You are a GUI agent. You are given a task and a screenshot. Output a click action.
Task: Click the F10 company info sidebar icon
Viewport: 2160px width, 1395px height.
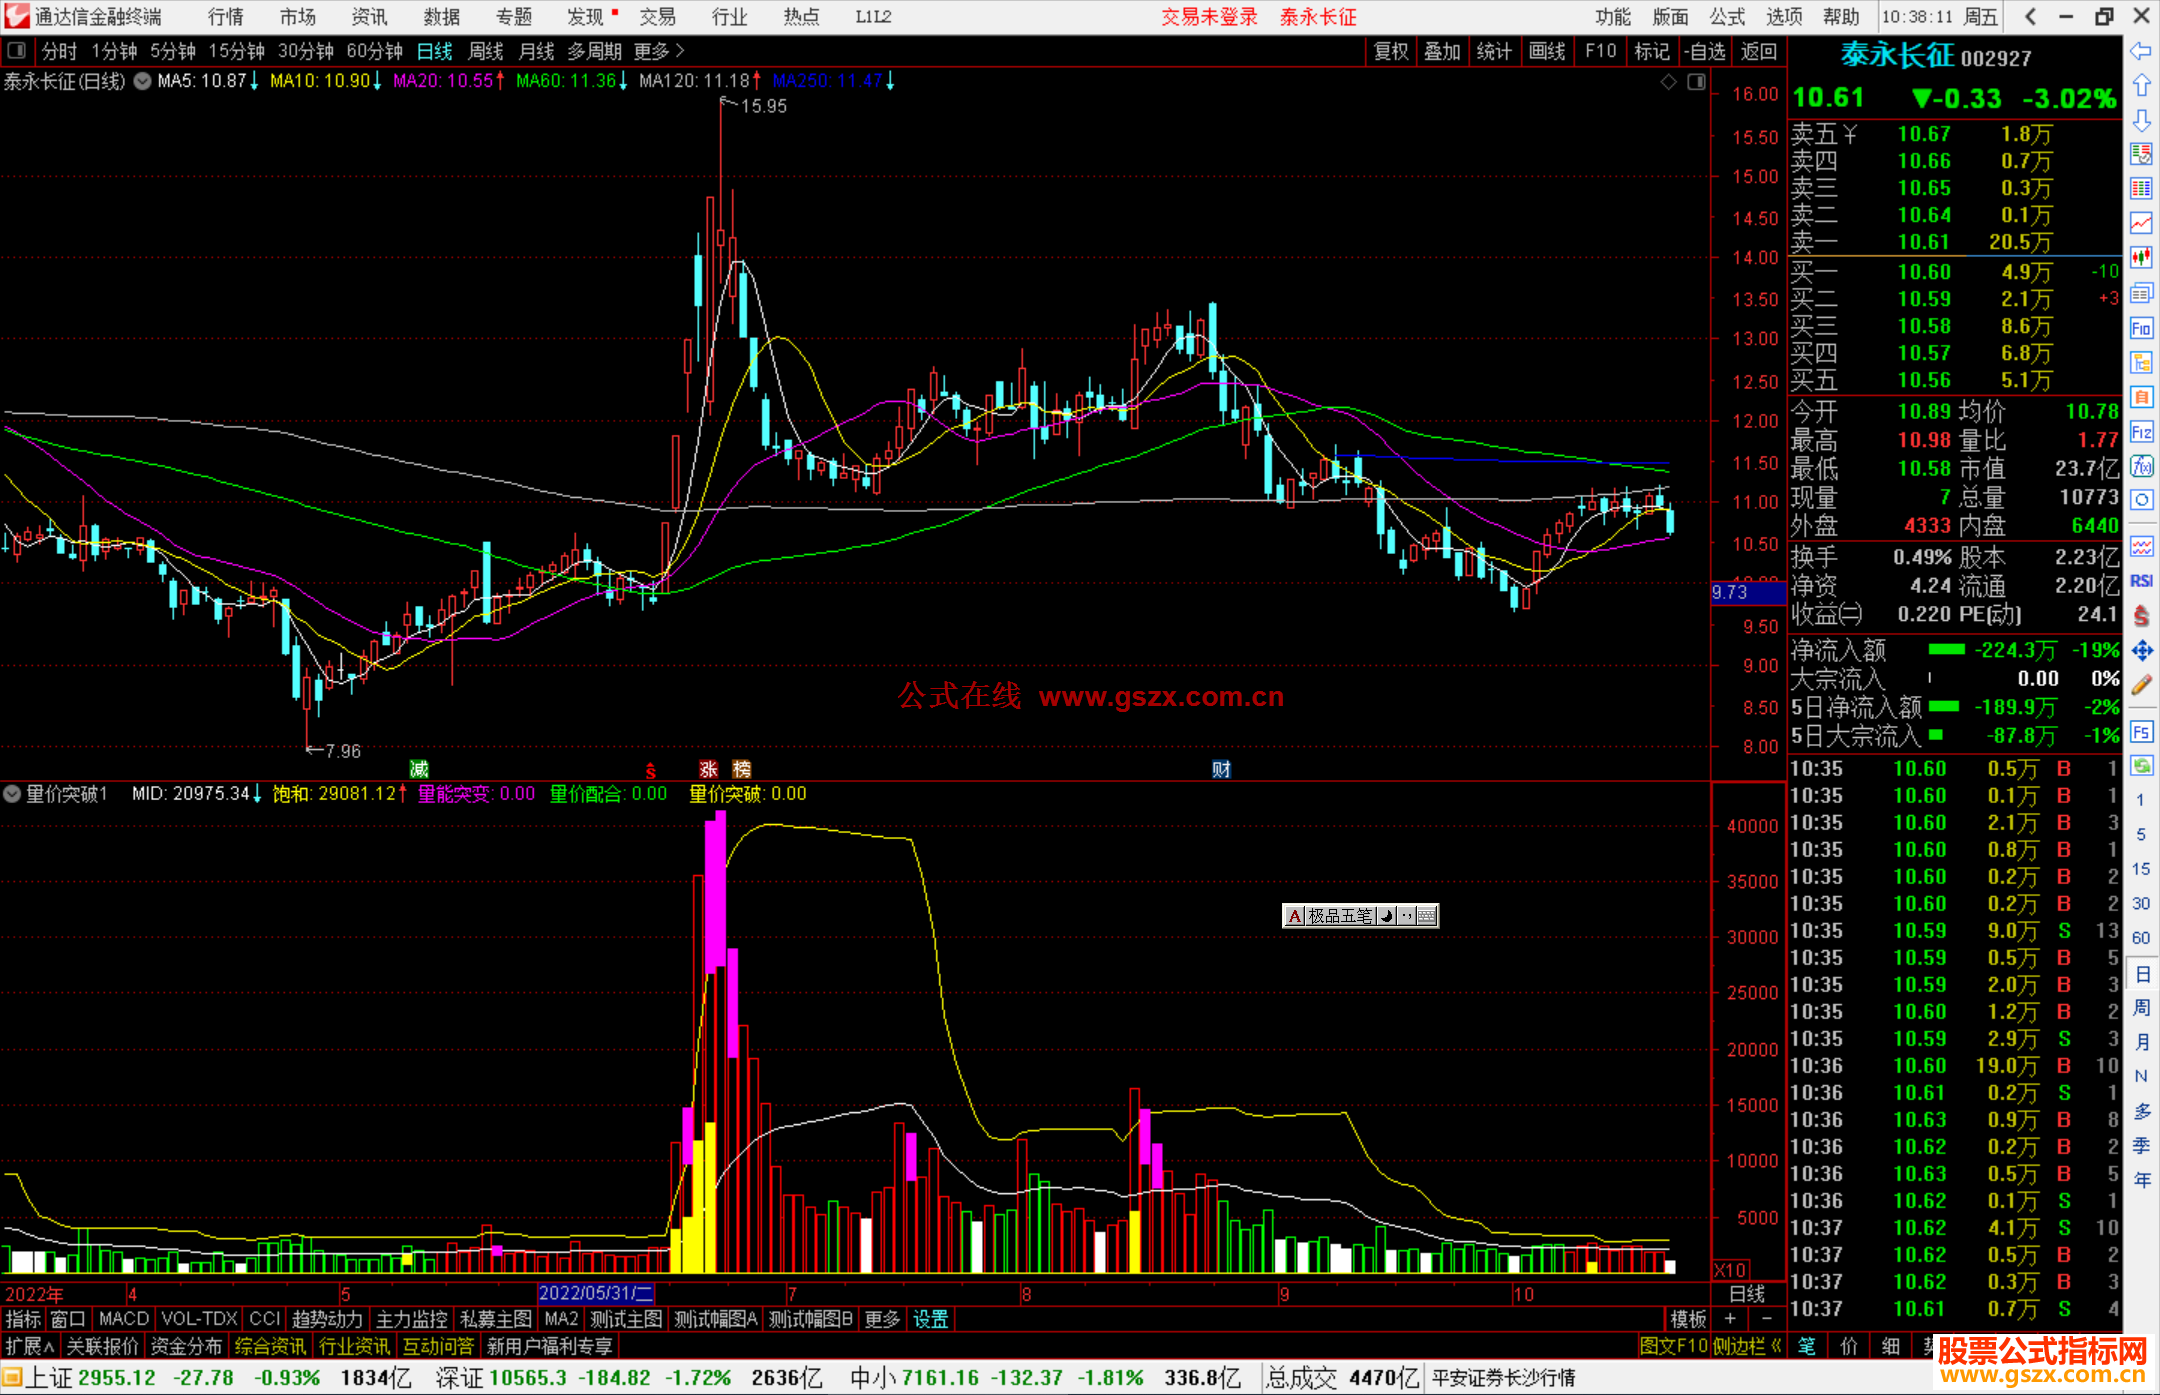click(2141, 329)
